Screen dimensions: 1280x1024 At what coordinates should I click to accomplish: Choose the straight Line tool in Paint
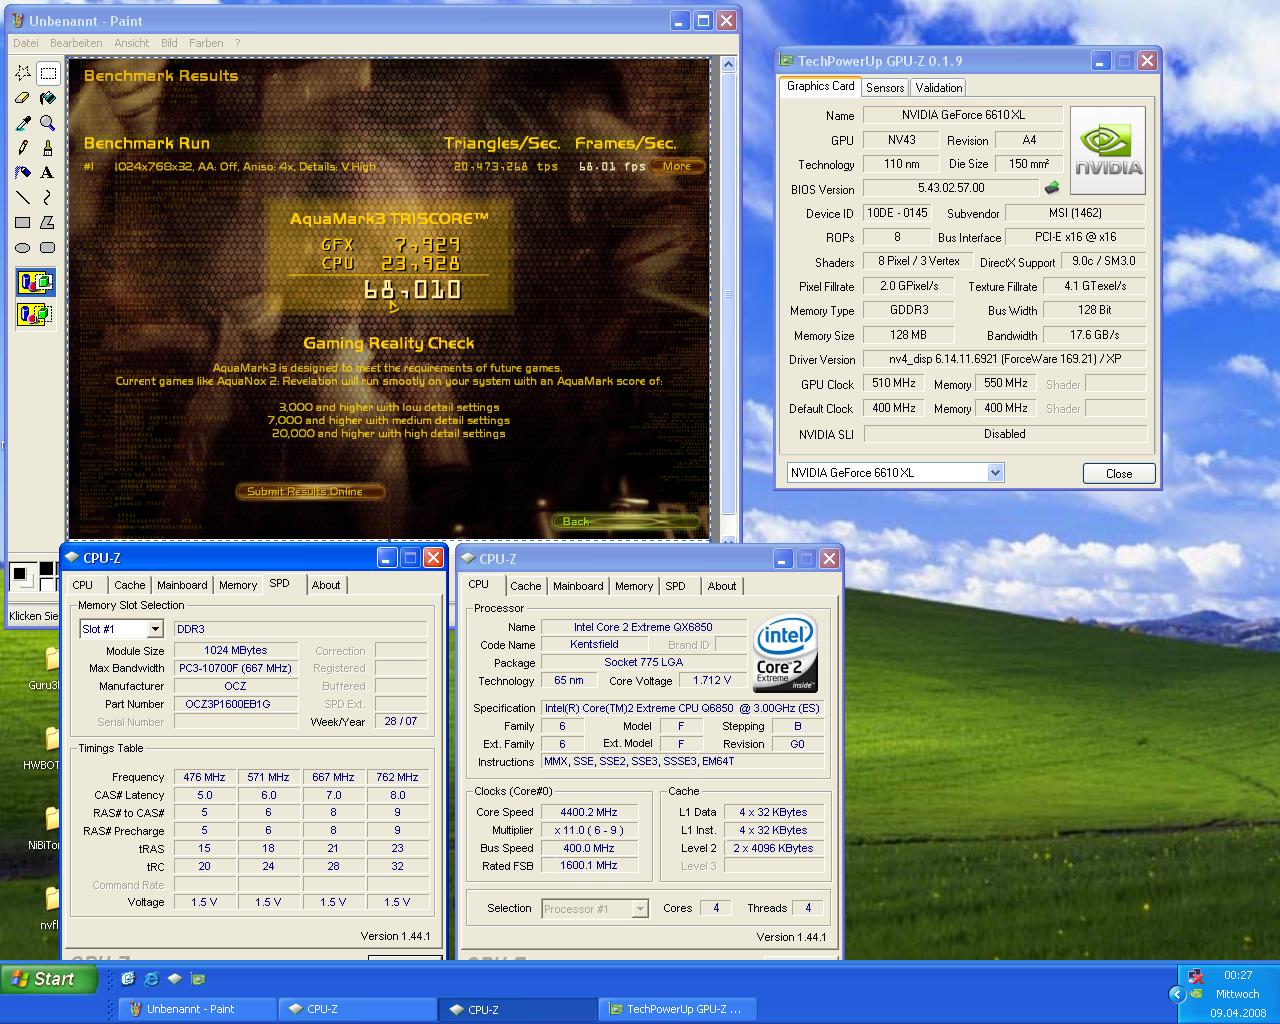23,198
